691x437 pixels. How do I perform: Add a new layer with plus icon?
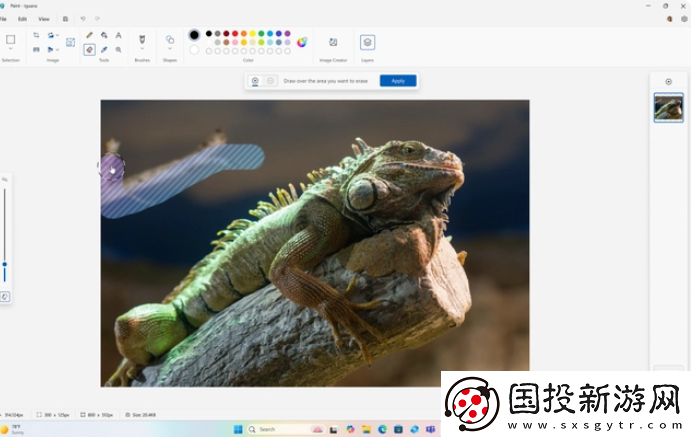click(x=669, y=81)
